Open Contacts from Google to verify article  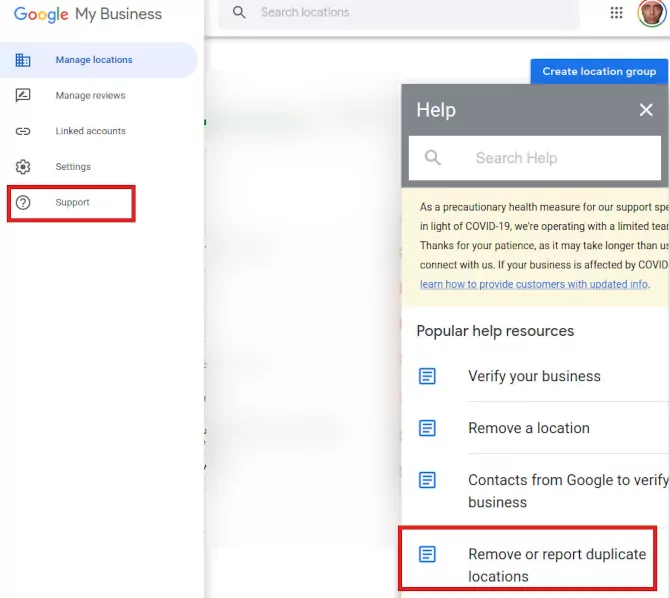[568, 491]
